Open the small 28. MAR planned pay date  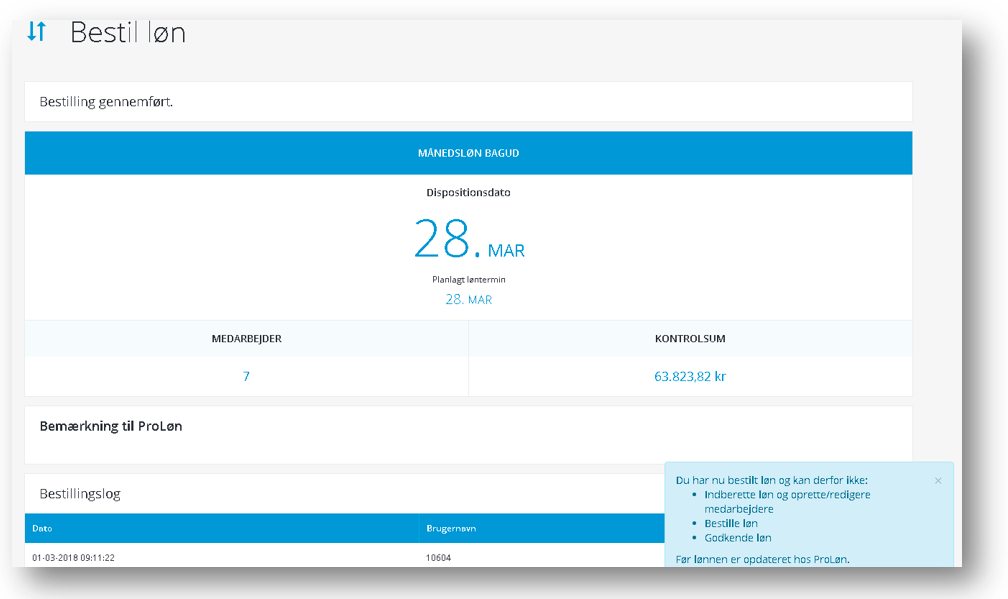point(468,299)
